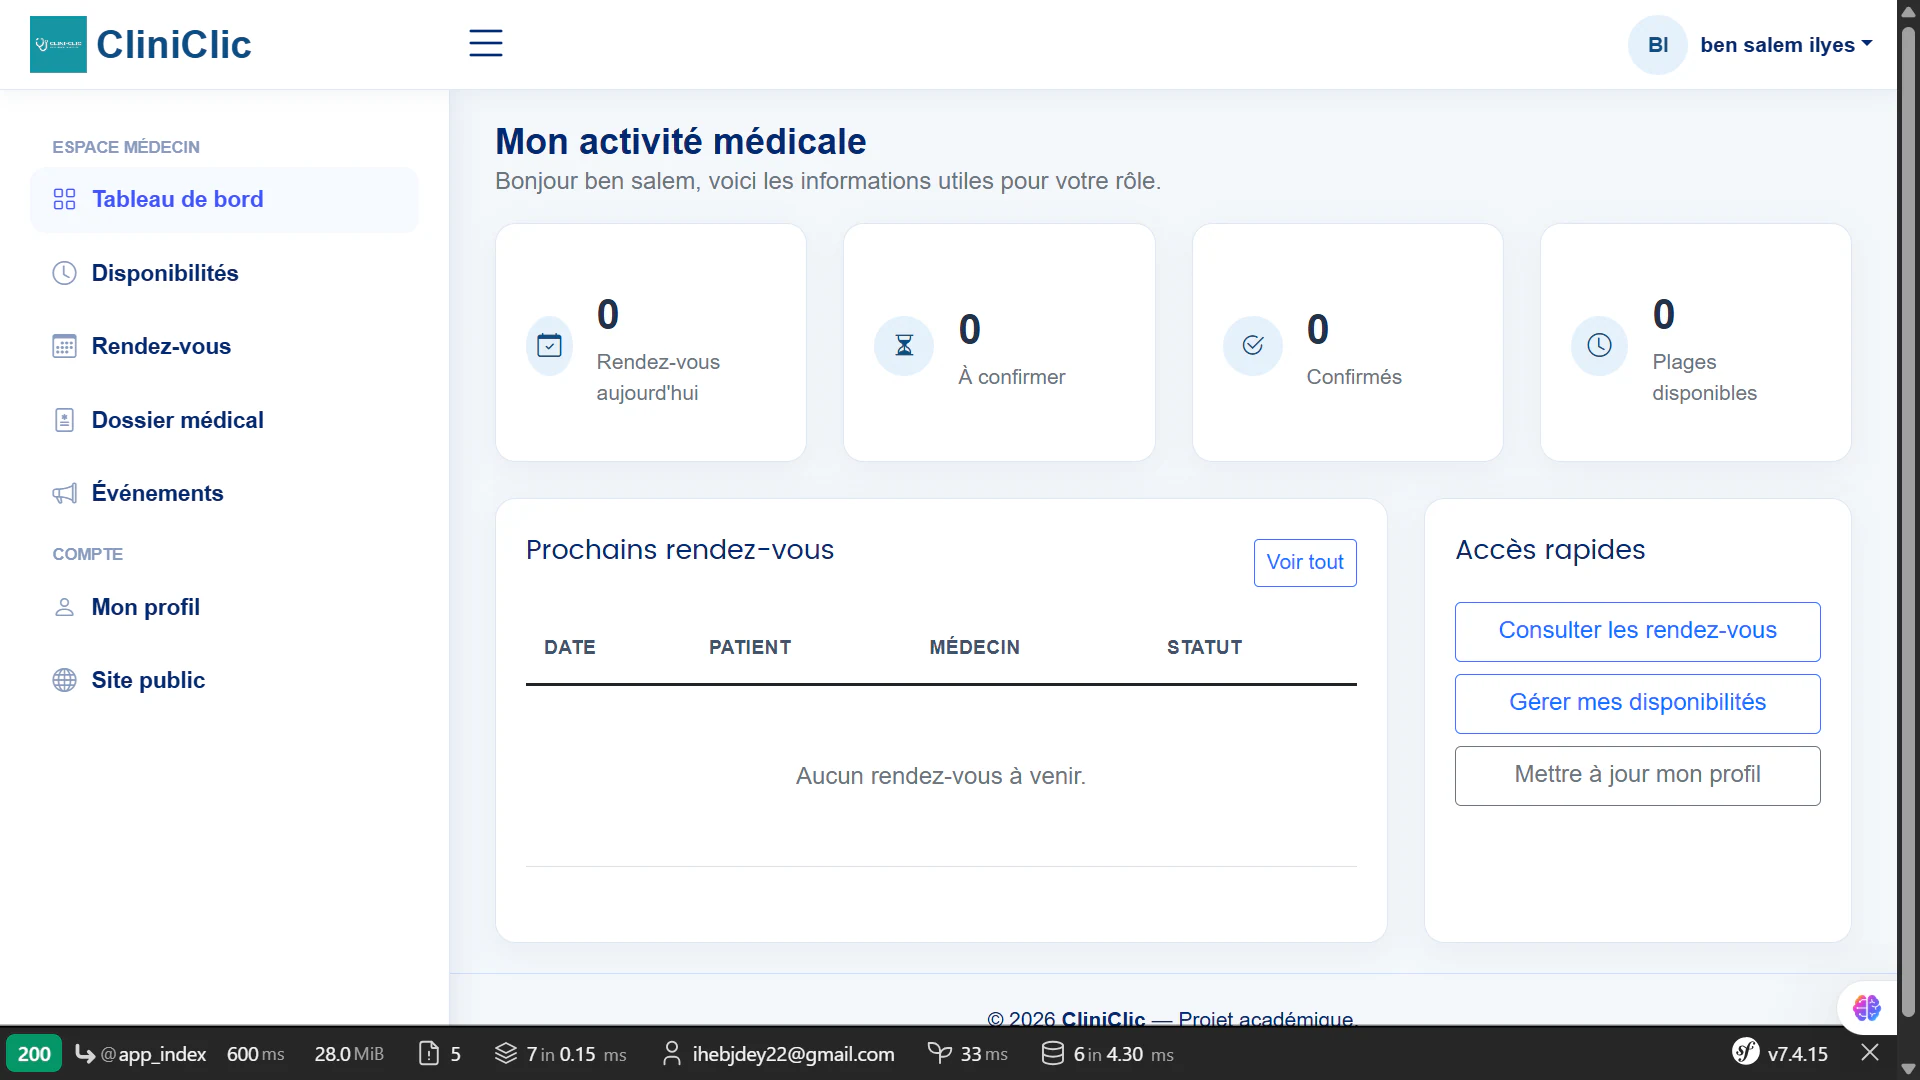
Task: Click the BI user avatar
Action: [1657, 45]
